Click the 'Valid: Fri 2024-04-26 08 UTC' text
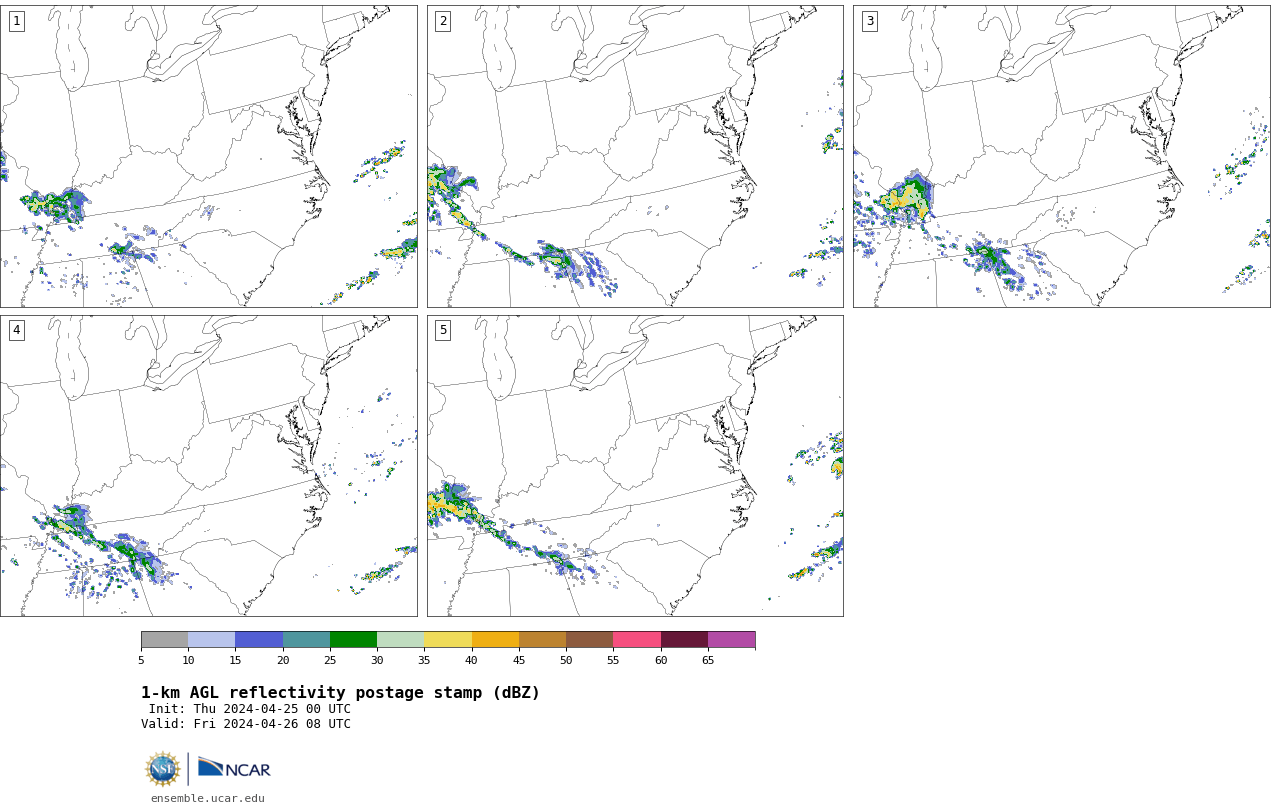This screenshot has height=809, width=1280. click(x=246, y=724)
